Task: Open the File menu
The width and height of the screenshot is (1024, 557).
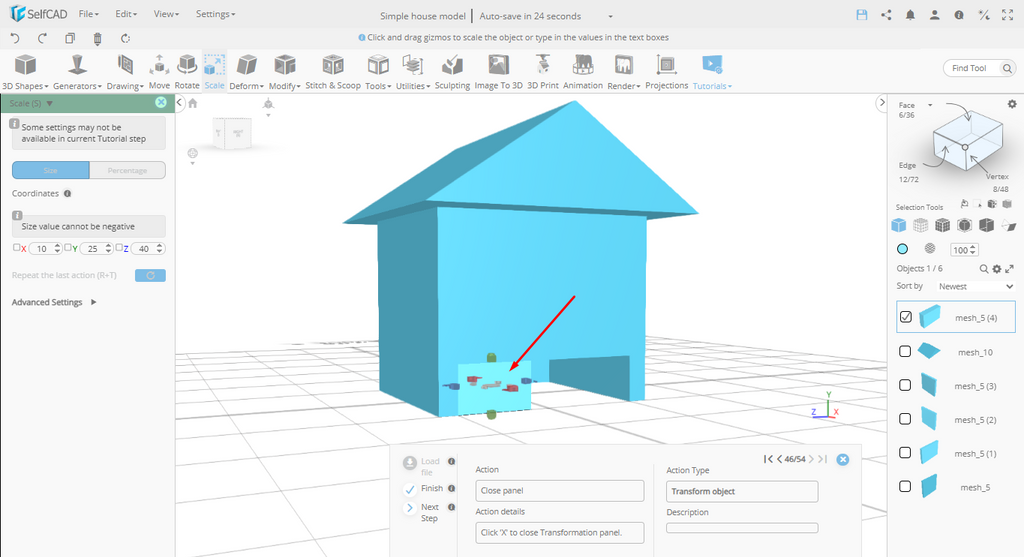Action: point(88,15)
